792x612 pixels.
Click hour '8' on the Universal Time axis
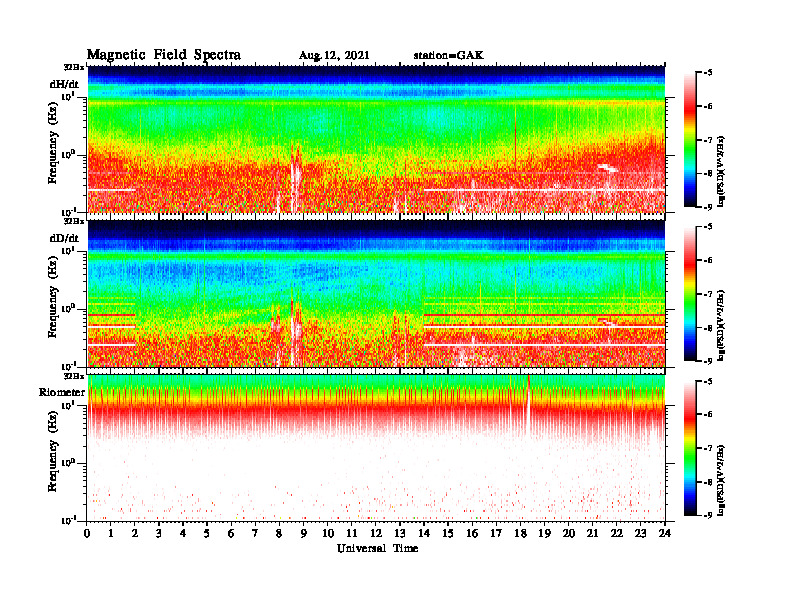[x=279, y=533]
